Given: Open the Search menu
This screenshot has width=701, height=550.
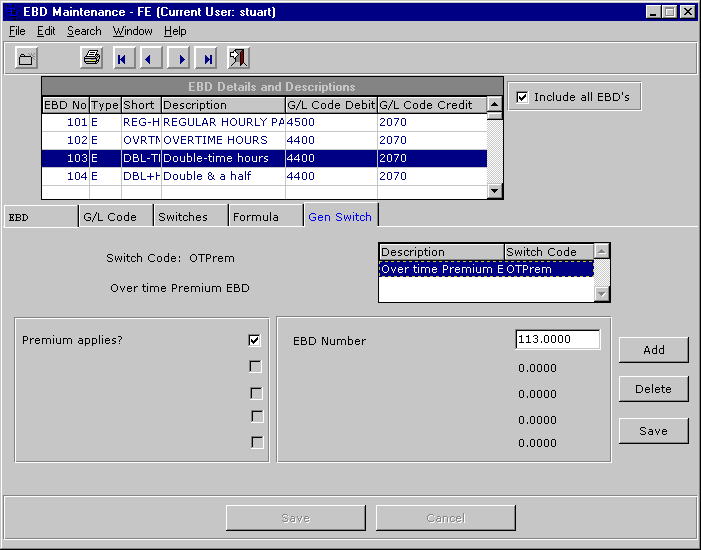Looking at the screenshot, I should (x=84, y=31).
